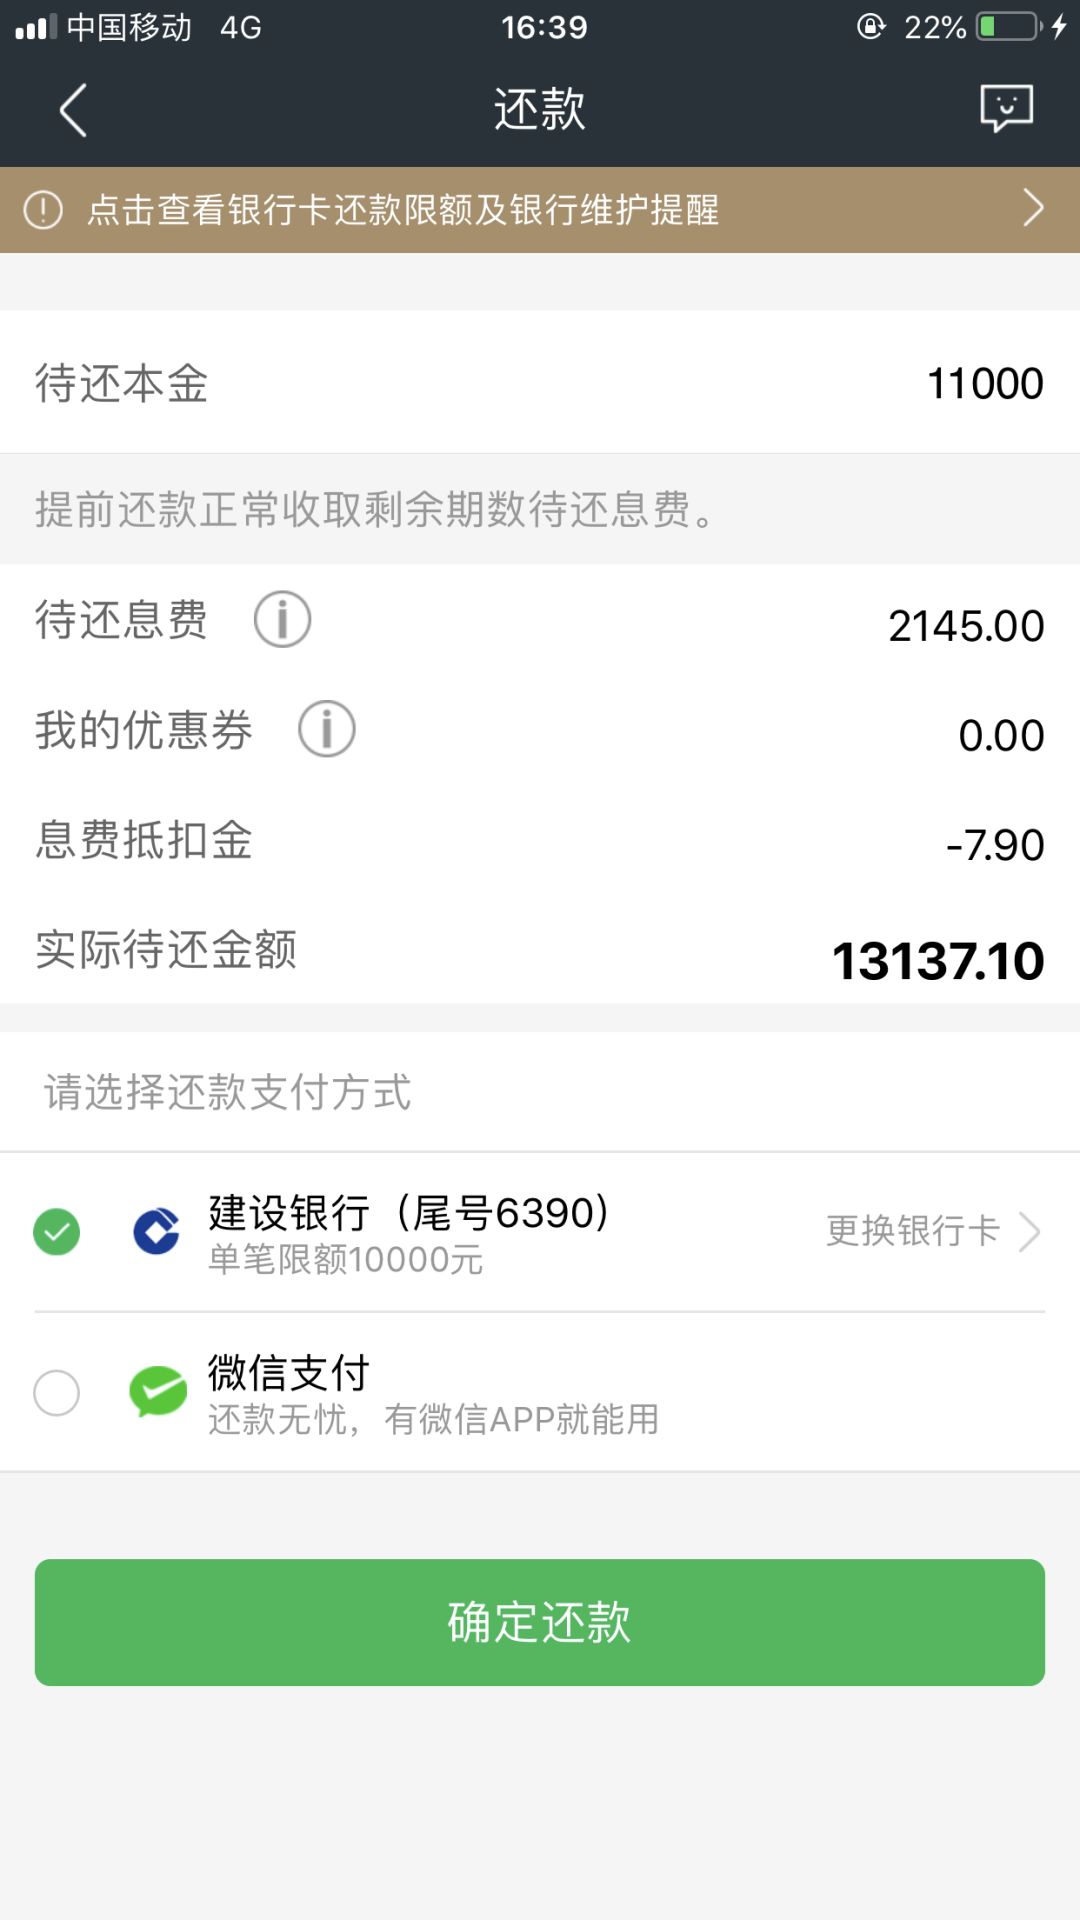Open the customer service chat icon
This screenshot has height=1920, width=1080.
click(x=1006, y=108)
